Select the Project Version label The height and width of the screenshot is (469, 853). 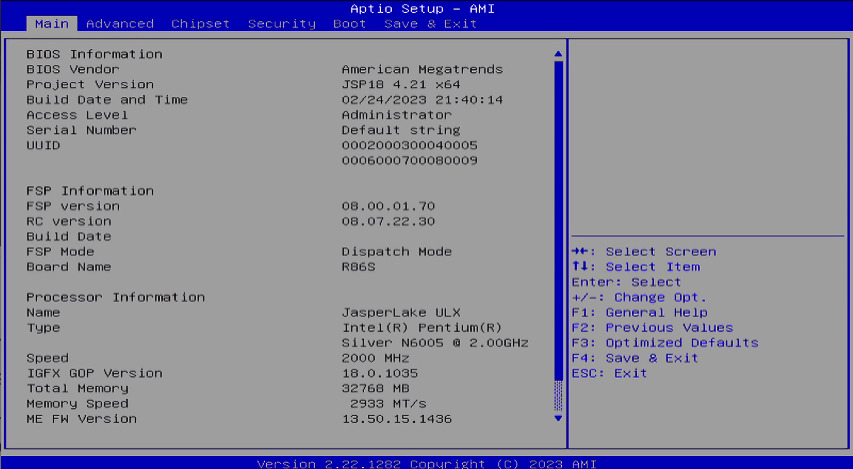click(90, 84)
